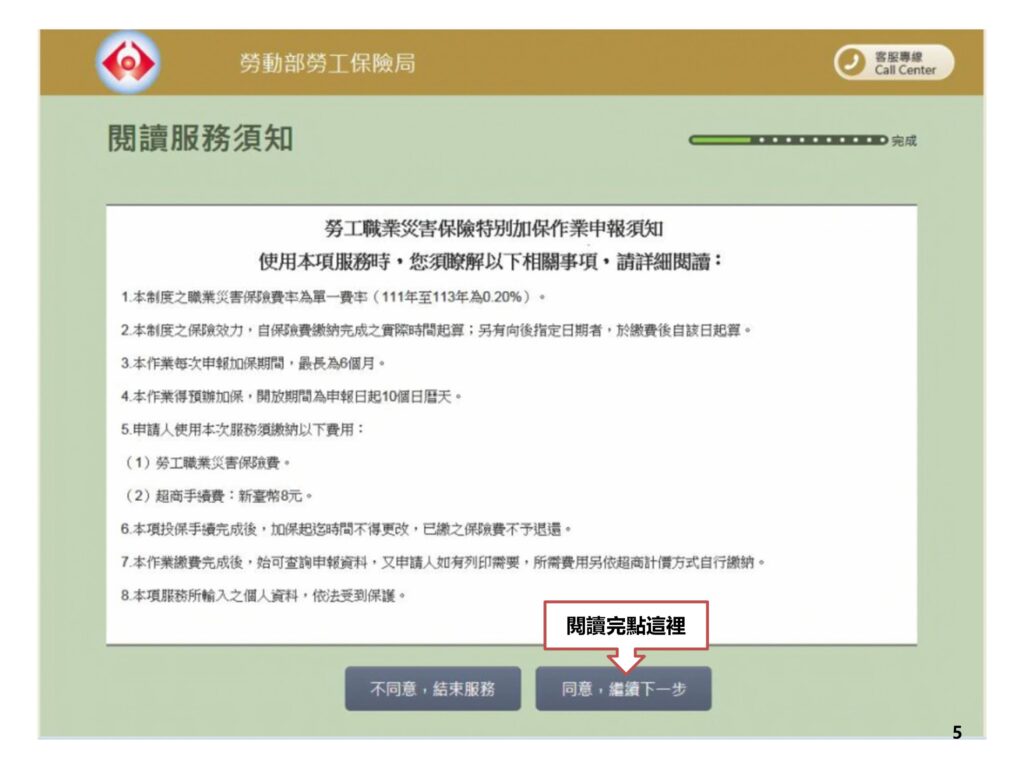This screenshot has width=1024, height=768.
Task: Click the 勞動部勞工保險局 header title
Action: click(x=326, y=63)
